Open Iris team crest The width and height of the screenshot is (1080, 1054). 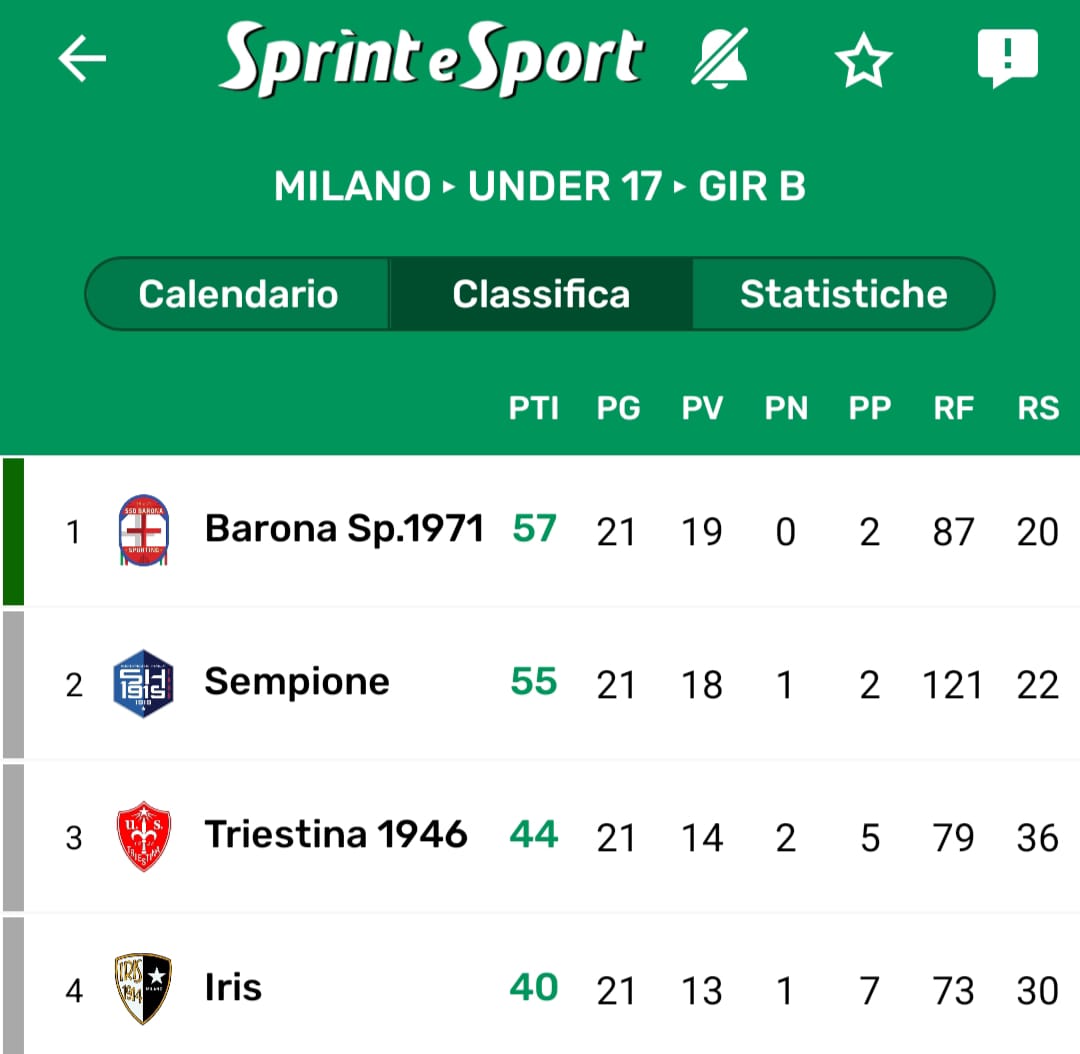click(143, 989)
